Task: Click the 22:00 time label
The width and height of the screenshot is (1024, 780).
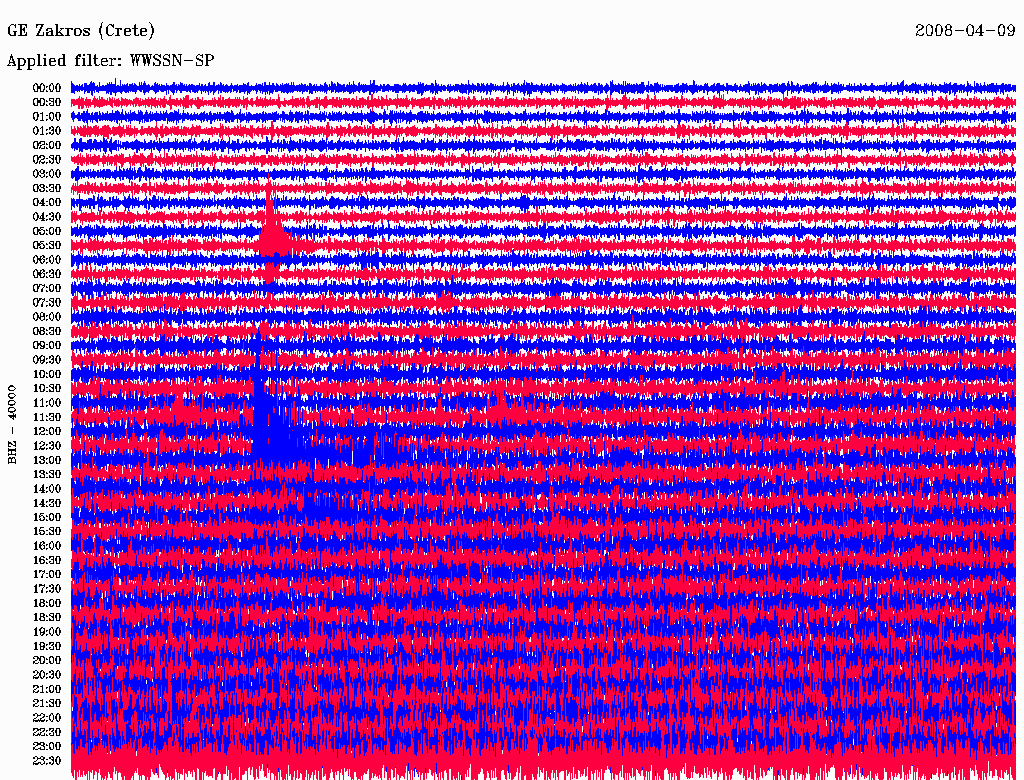Action: pyautogui.click(x=47, y=717)
